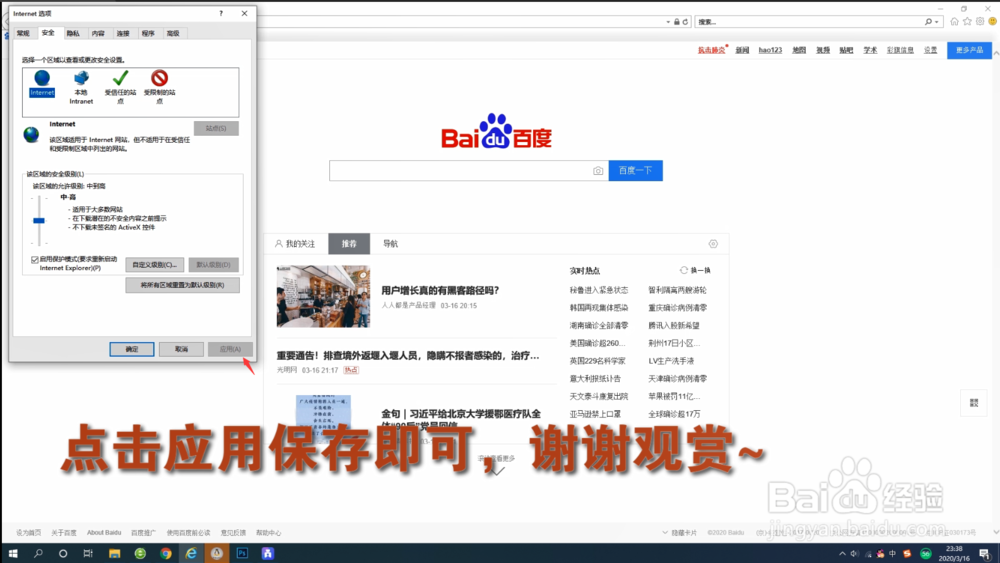
Task: Click 将所有区域重置为默认级别 button
Action: [x=182, y=285]
